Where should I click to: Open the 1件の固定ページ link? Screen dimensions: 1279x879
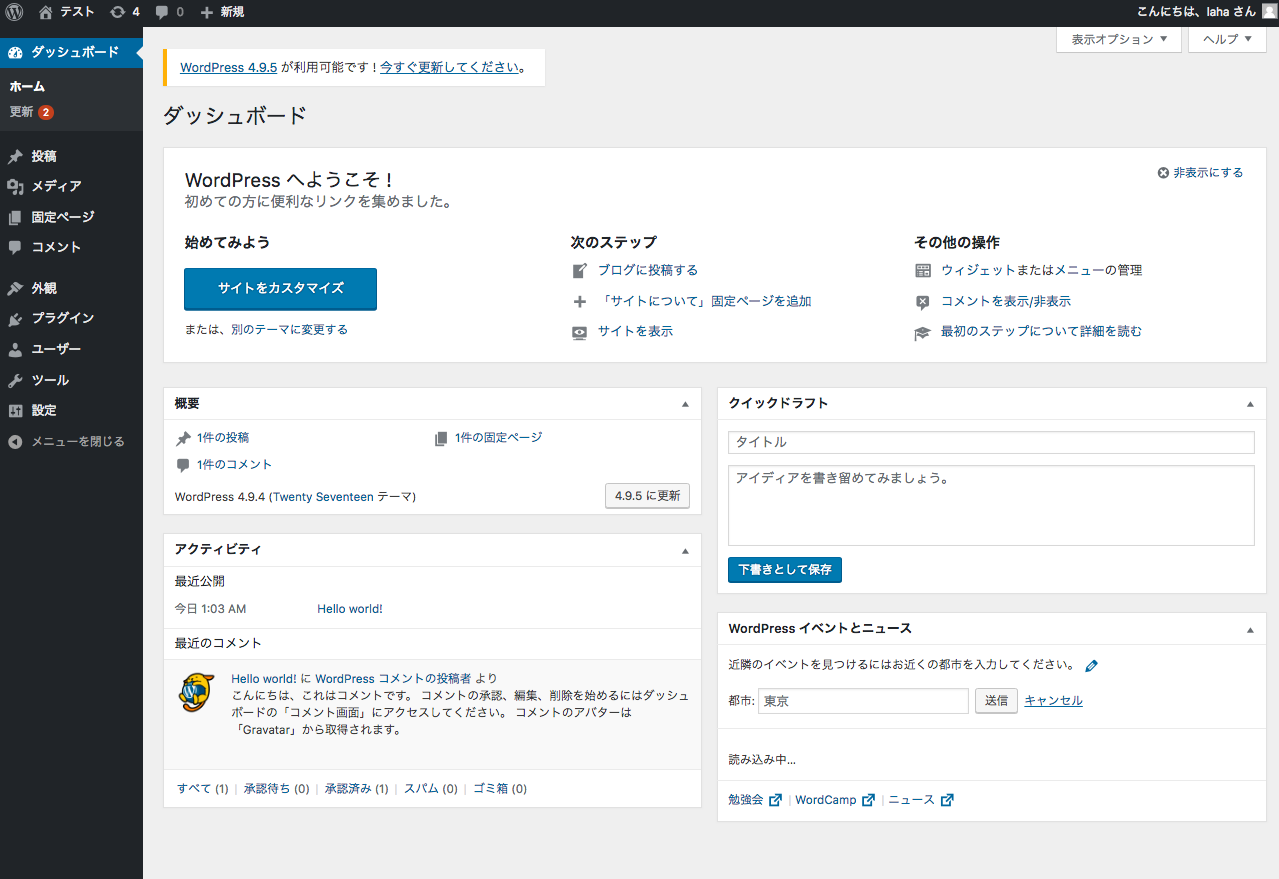(498, 438)
